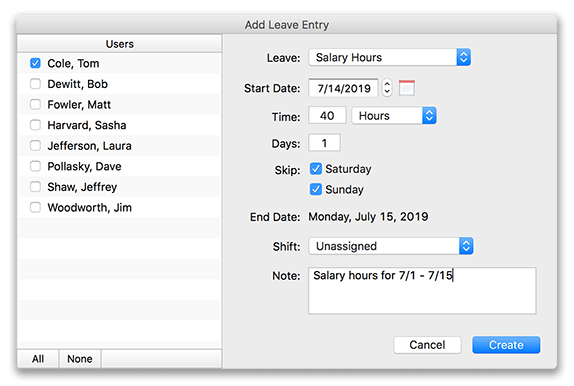
Task: Click the Cancel button
Action: pos(427,345)
